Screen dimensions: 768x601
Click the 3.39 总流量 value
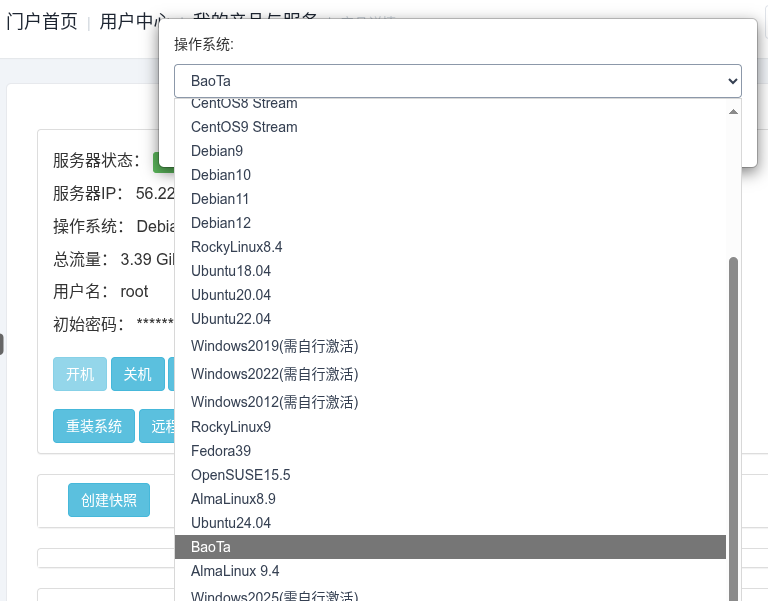pyautogui.click(x=147, y=259)
